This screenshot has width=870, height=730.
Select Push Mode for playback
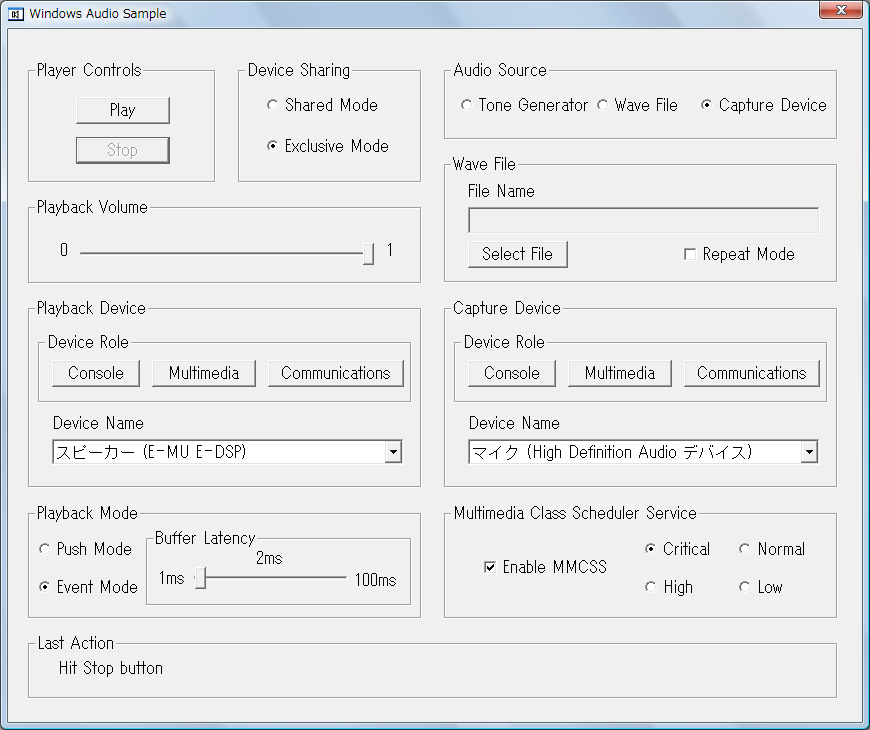pyautogui.click(x=44, y=550)
